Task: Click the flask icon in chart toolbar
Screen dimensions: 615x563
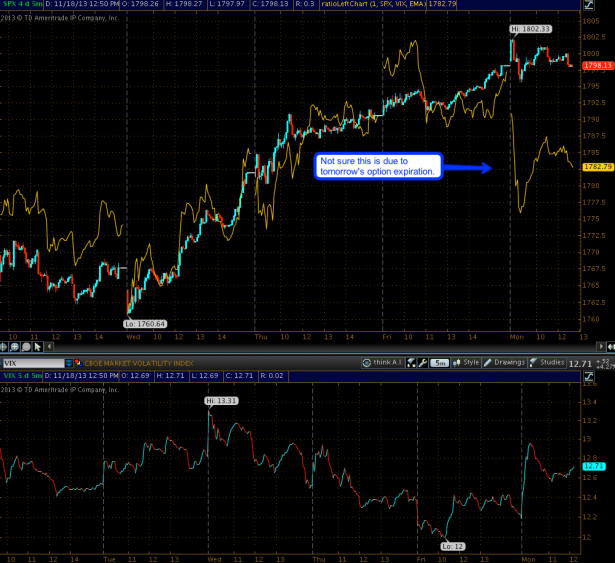Action: tap(411, 362)
